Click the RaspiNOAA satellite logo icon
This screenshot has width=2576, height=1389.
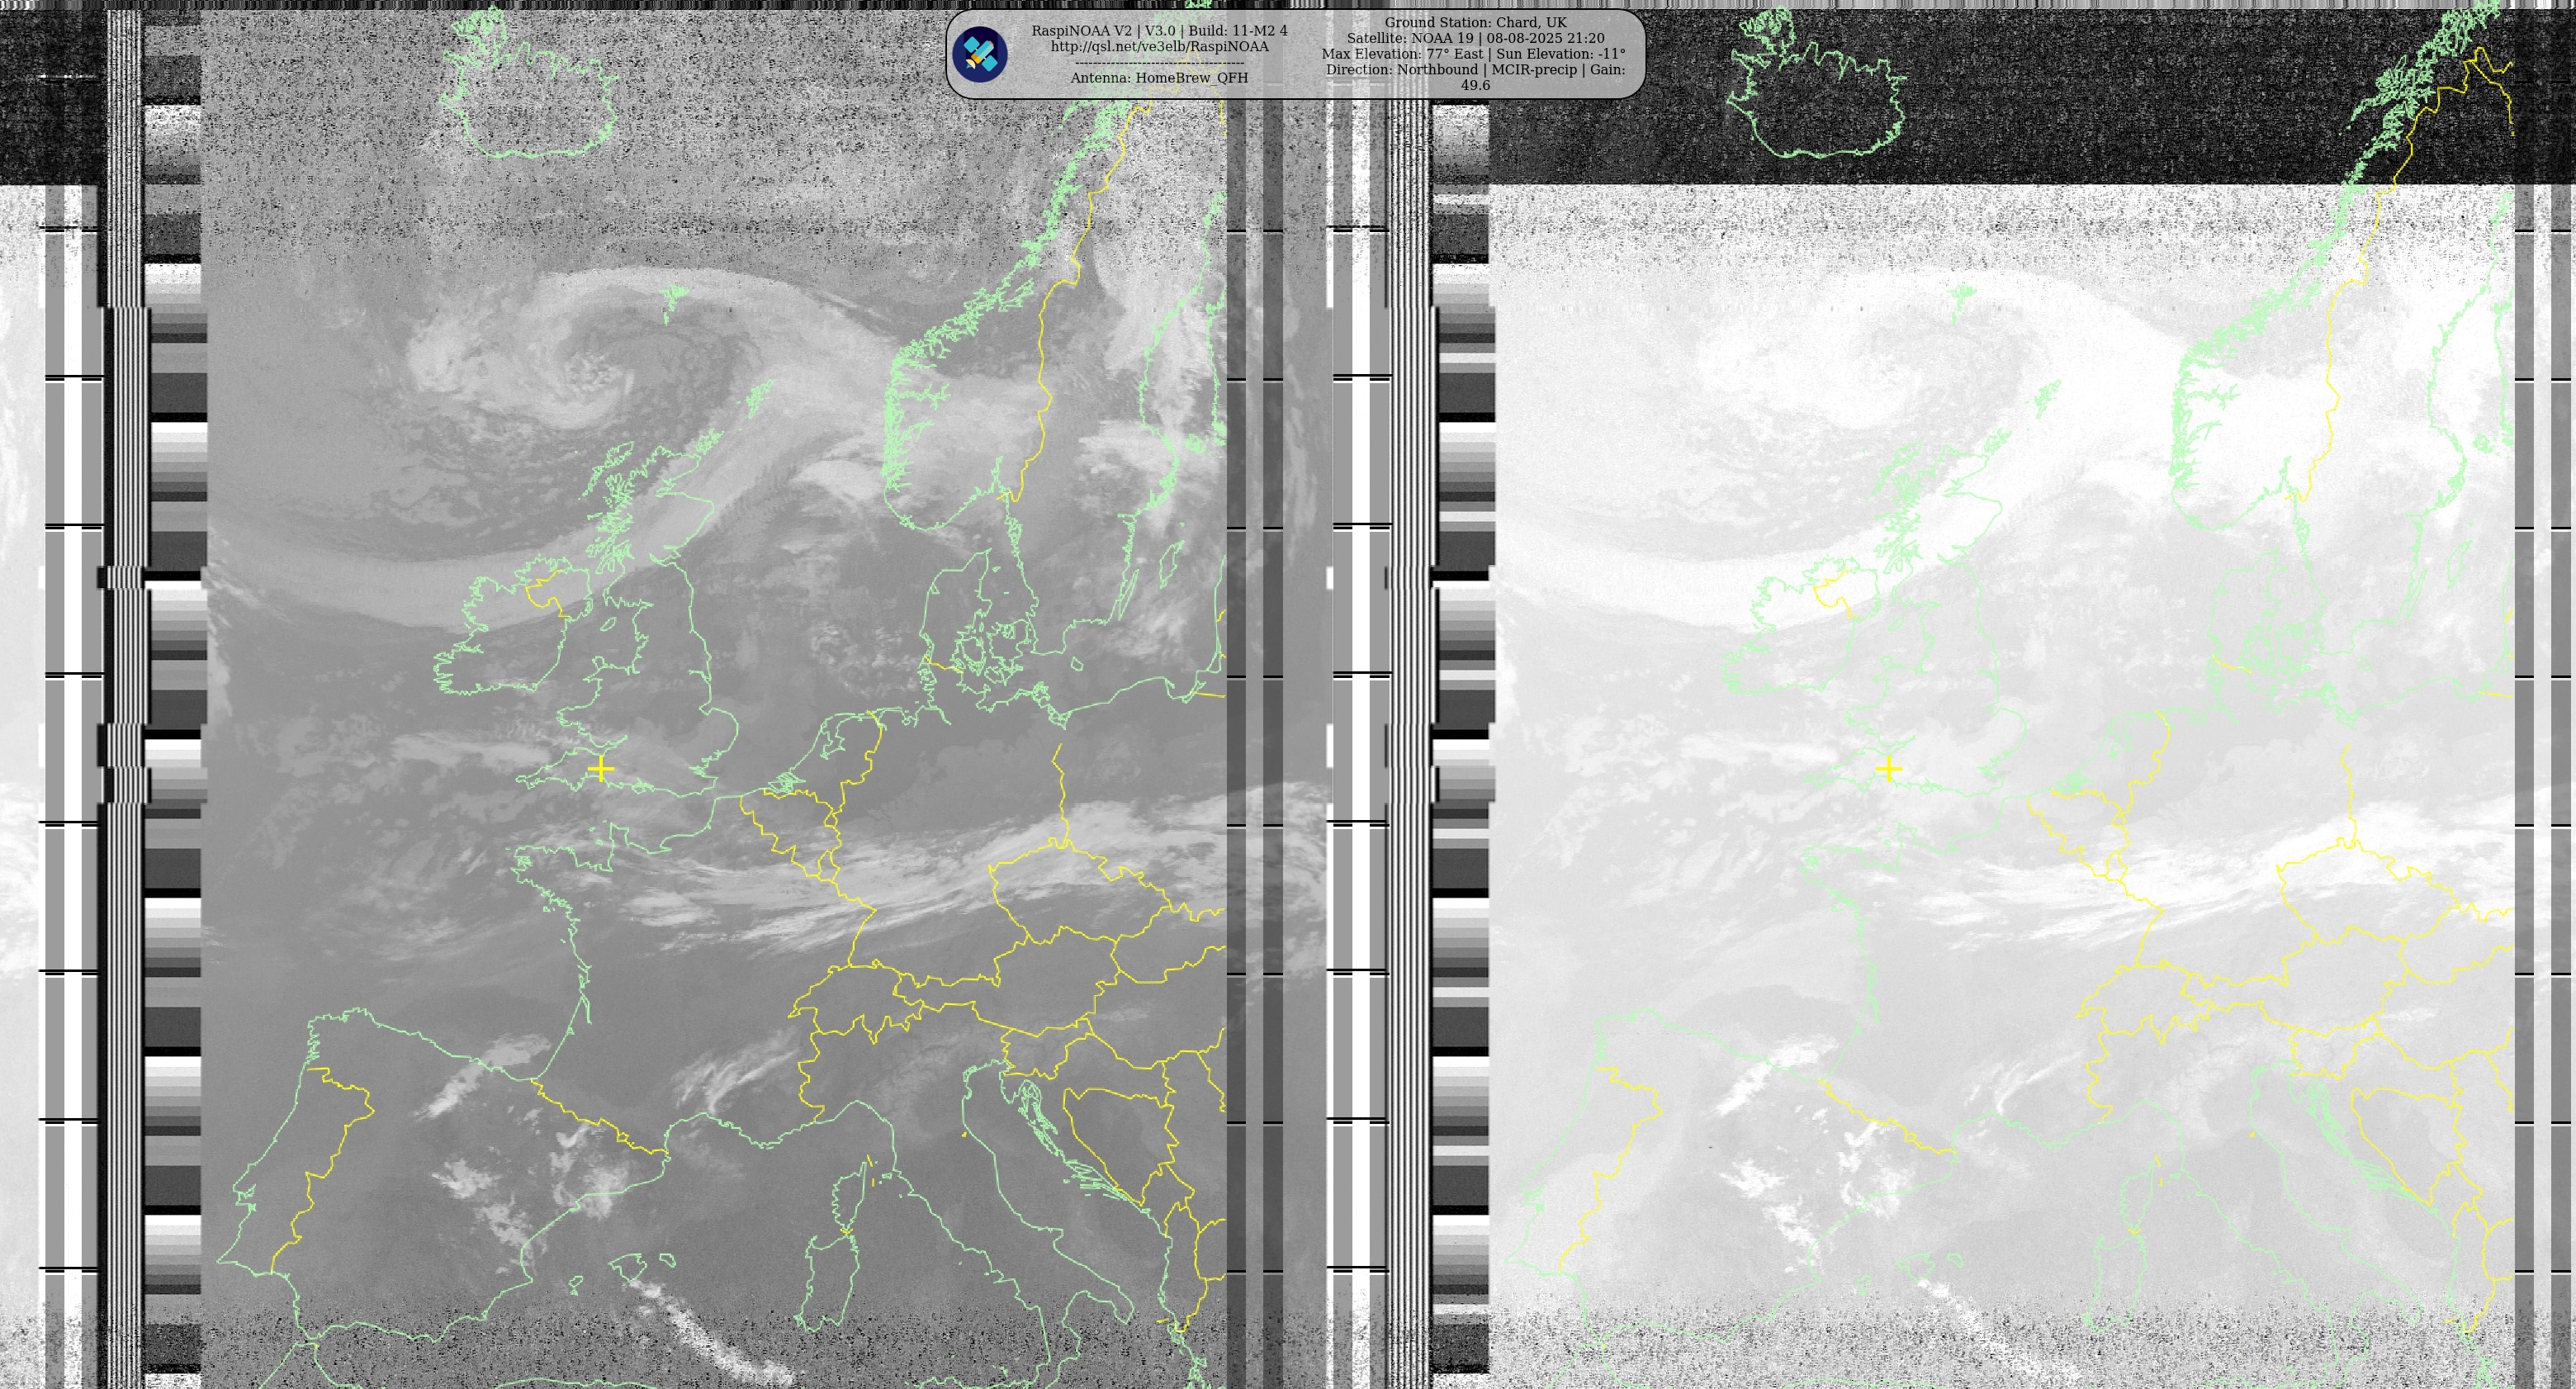(979, 54)
